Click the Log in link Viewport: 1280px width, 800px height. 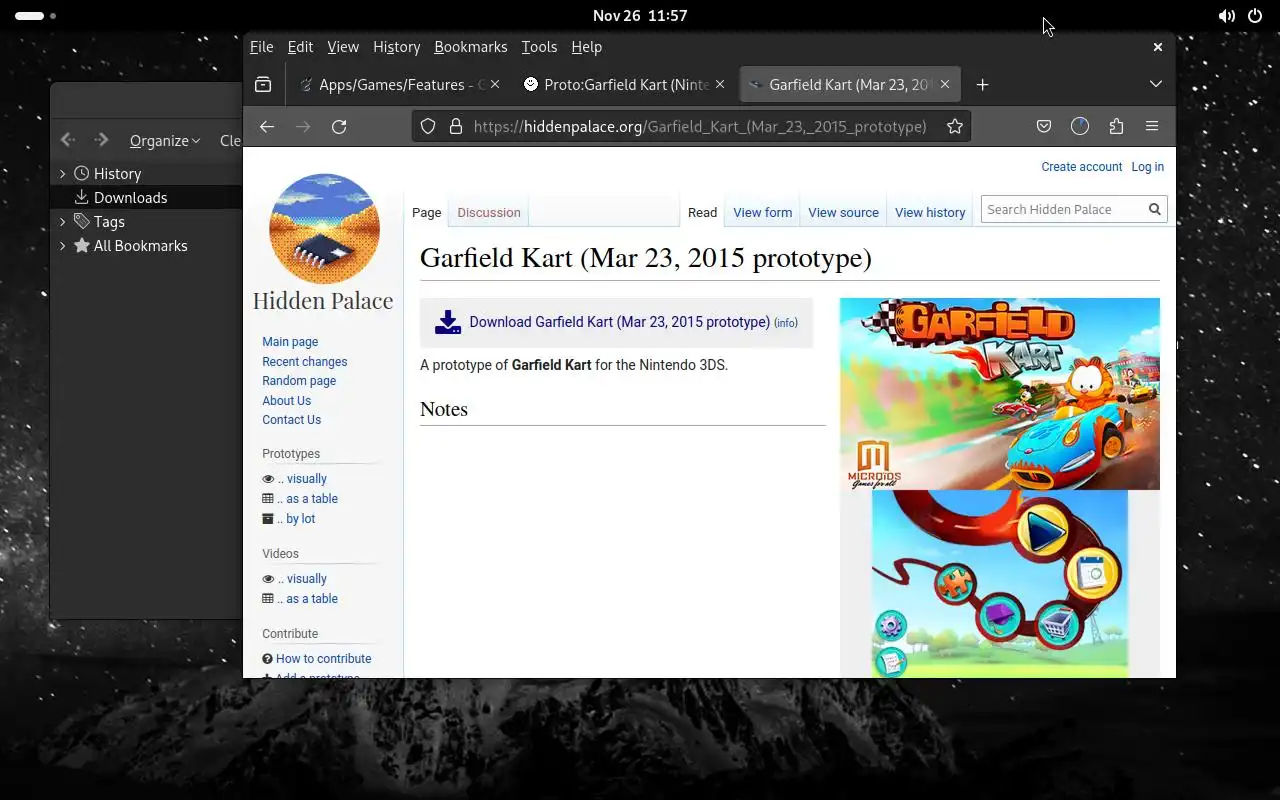pos(1148,167)
